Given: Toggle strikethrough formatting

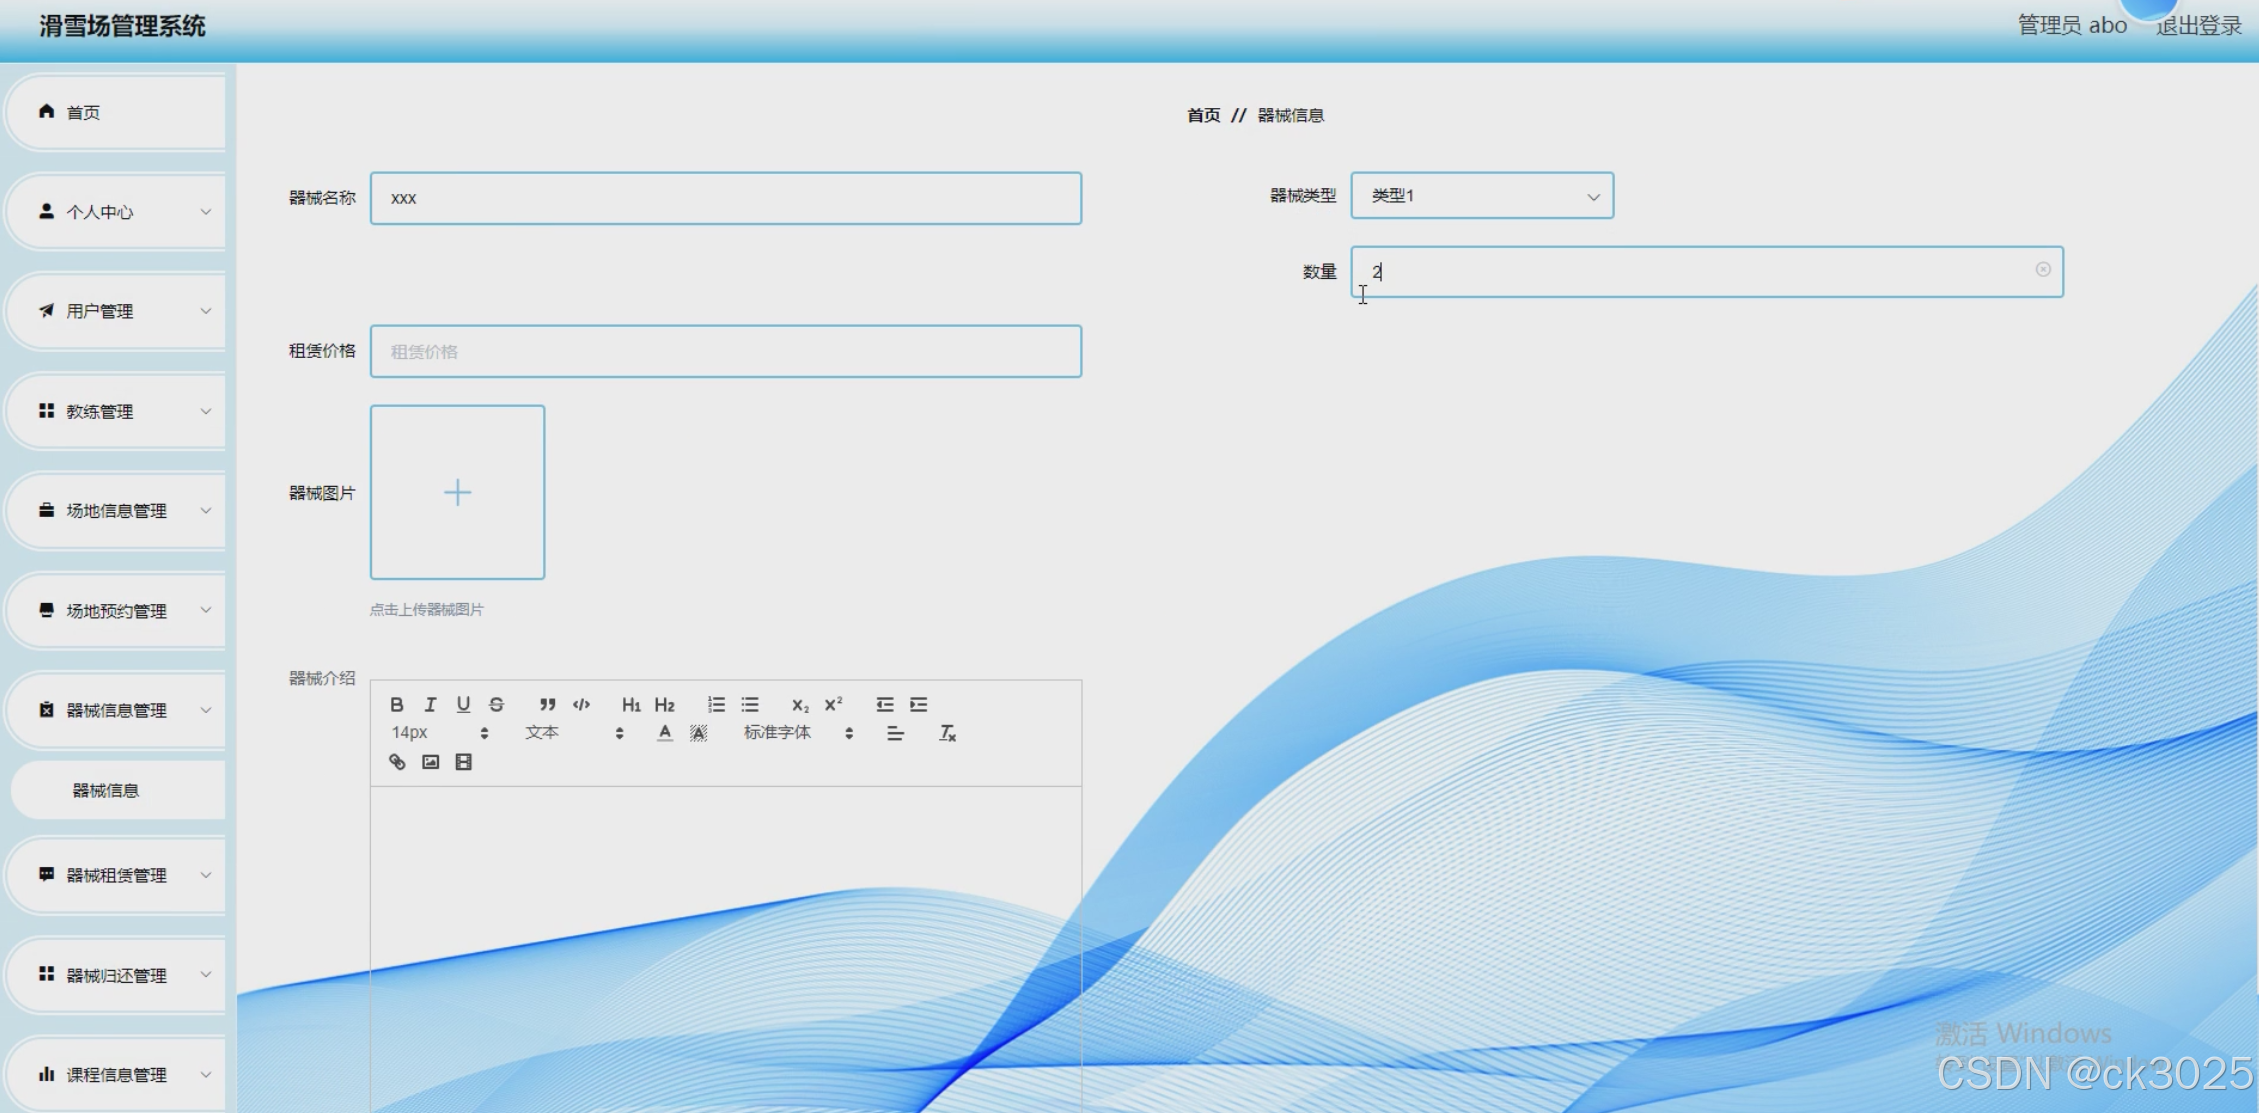Looking at the screenshot, I should (x=496, y=704).
